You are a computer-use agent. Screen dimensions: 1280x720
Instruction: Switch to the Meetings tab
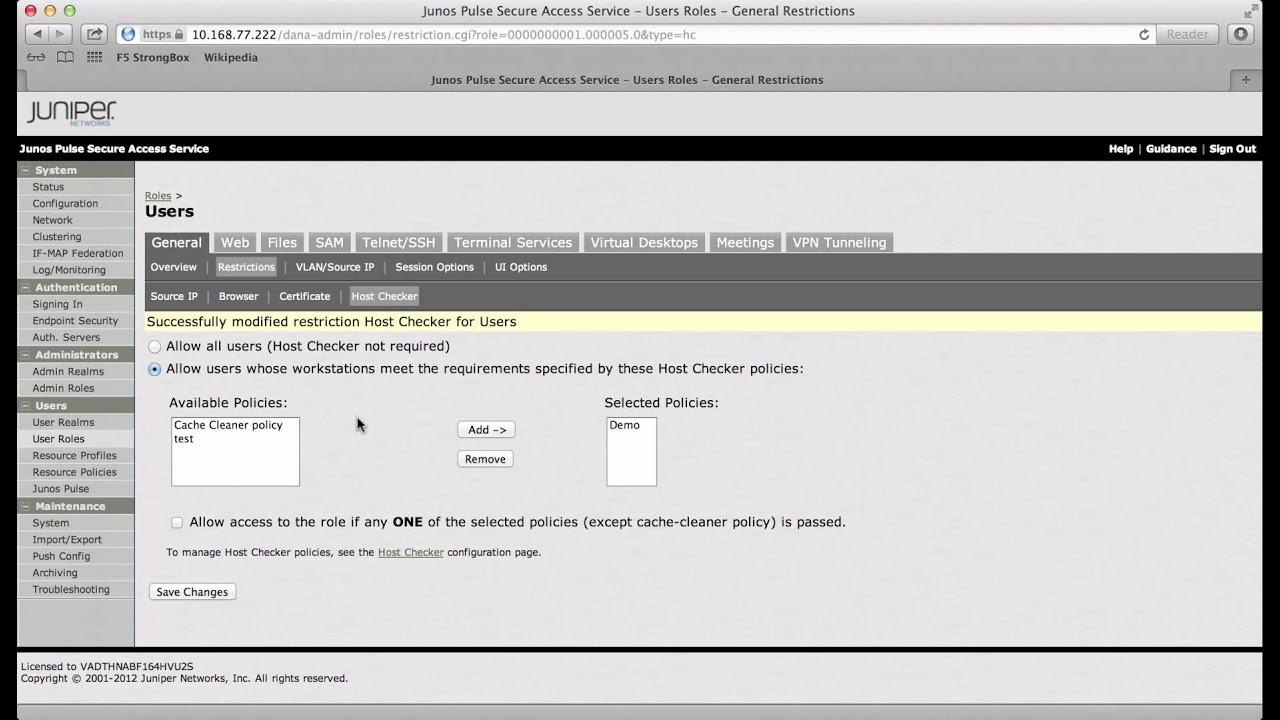point(745,242)
